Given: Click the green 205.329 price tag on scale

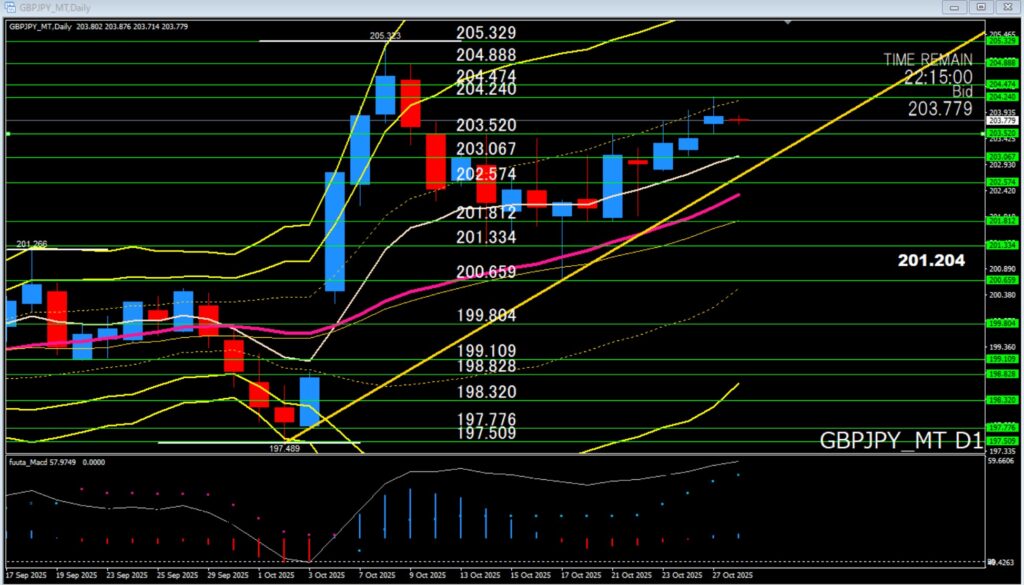Looking at the screenshot, I should click(1001, 42).
